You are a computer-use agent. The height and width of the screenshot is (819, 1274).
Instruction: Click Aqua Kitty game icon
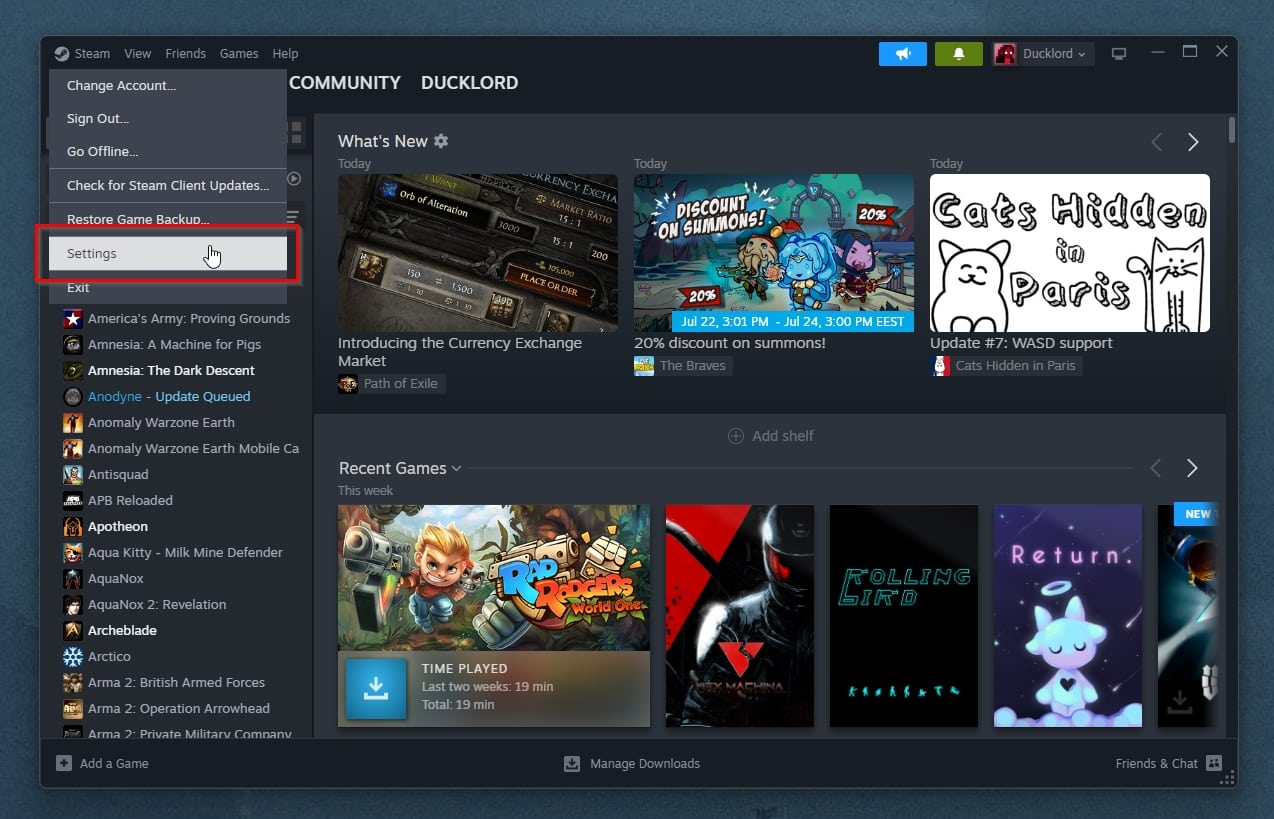coord(73,553)
